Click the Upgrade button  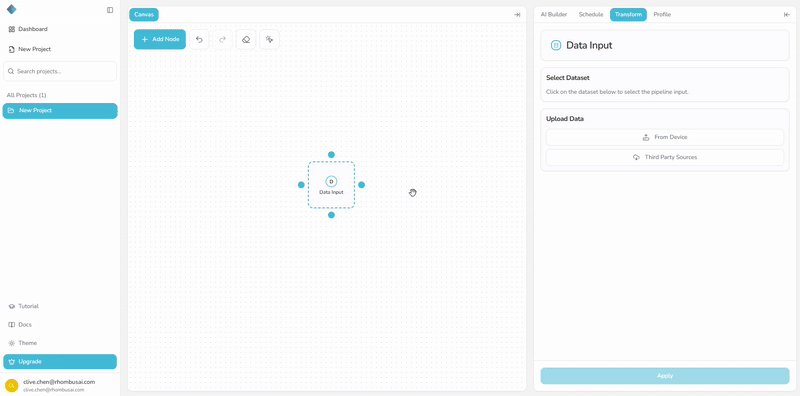click(60, 361)
